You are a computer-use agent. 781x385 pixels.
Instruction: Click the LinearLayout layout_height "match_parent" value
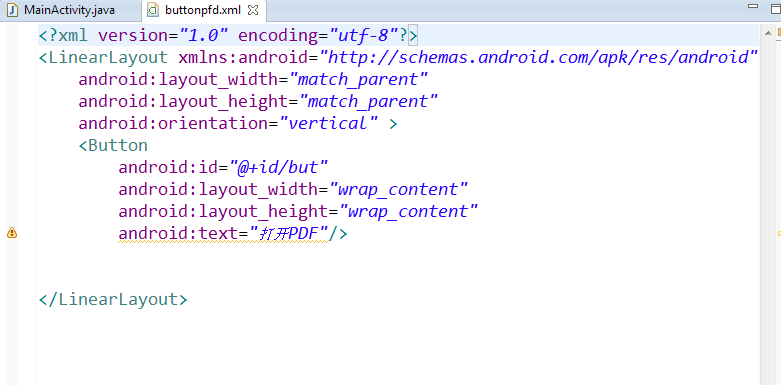tap(368, 102)
